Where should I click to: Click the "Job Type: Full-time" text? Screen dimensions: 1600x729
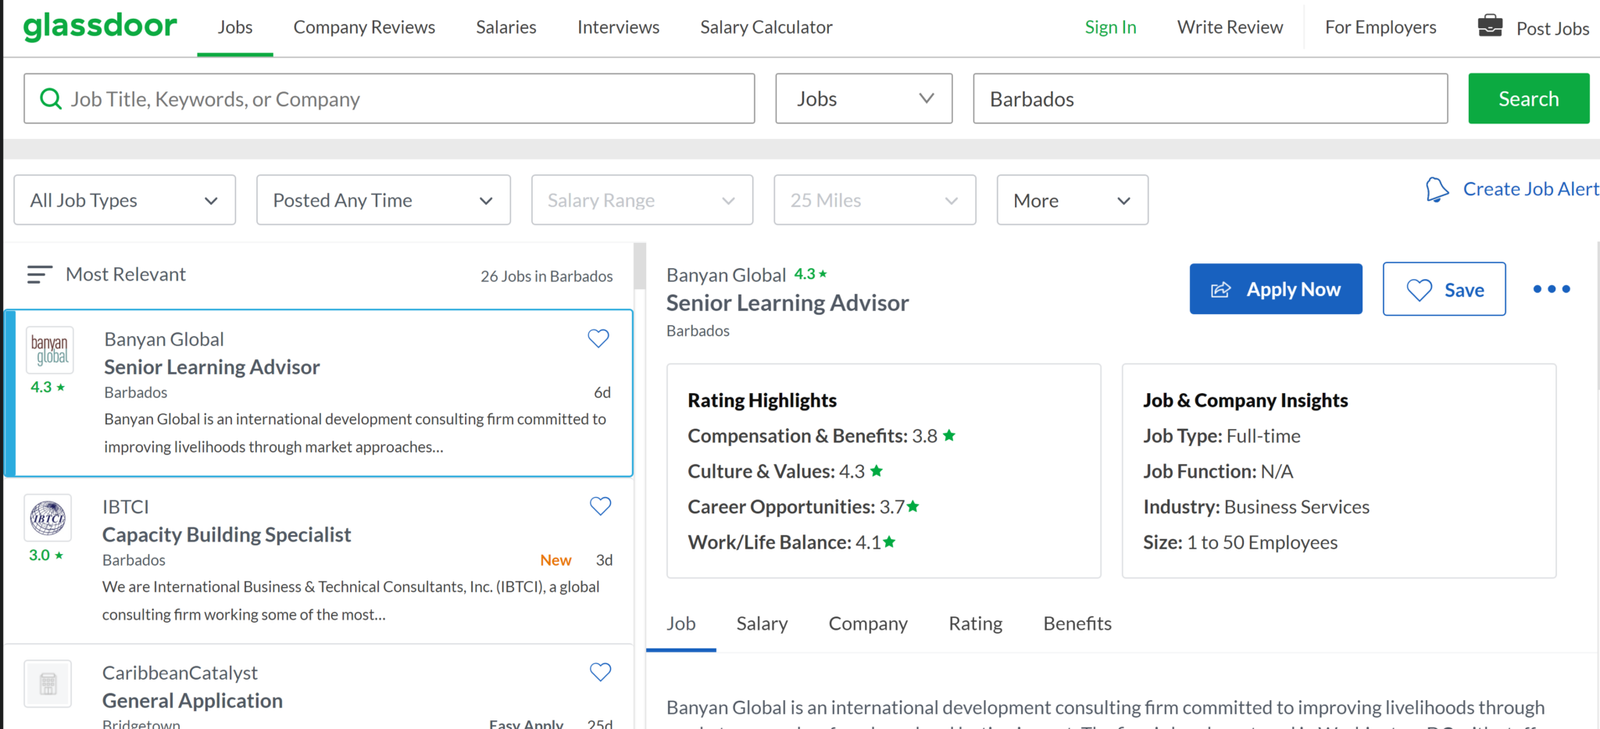[x=1222, y=436]
